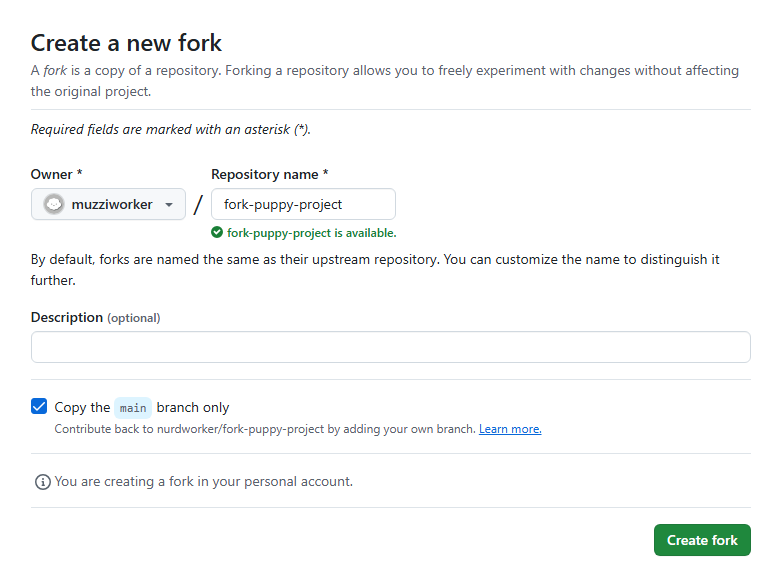Click the "Description (optional)" label
This screenshot has height=572, width=784.
tap(95, 317)
